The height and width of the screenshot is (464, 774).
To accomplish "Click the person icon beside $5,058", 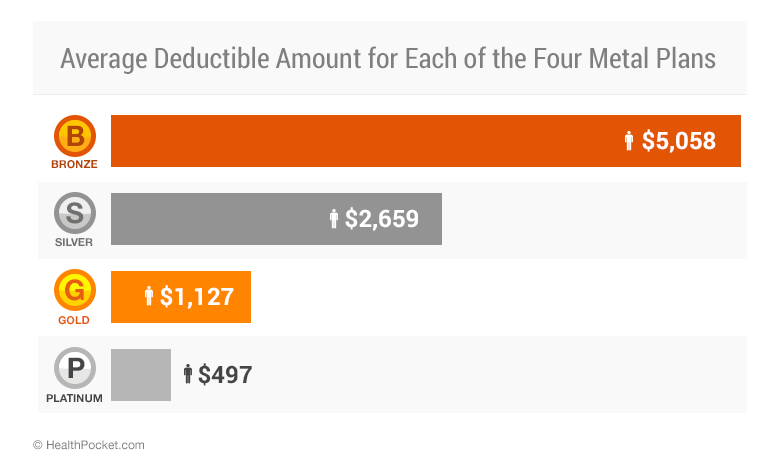I will coord(628,141).
